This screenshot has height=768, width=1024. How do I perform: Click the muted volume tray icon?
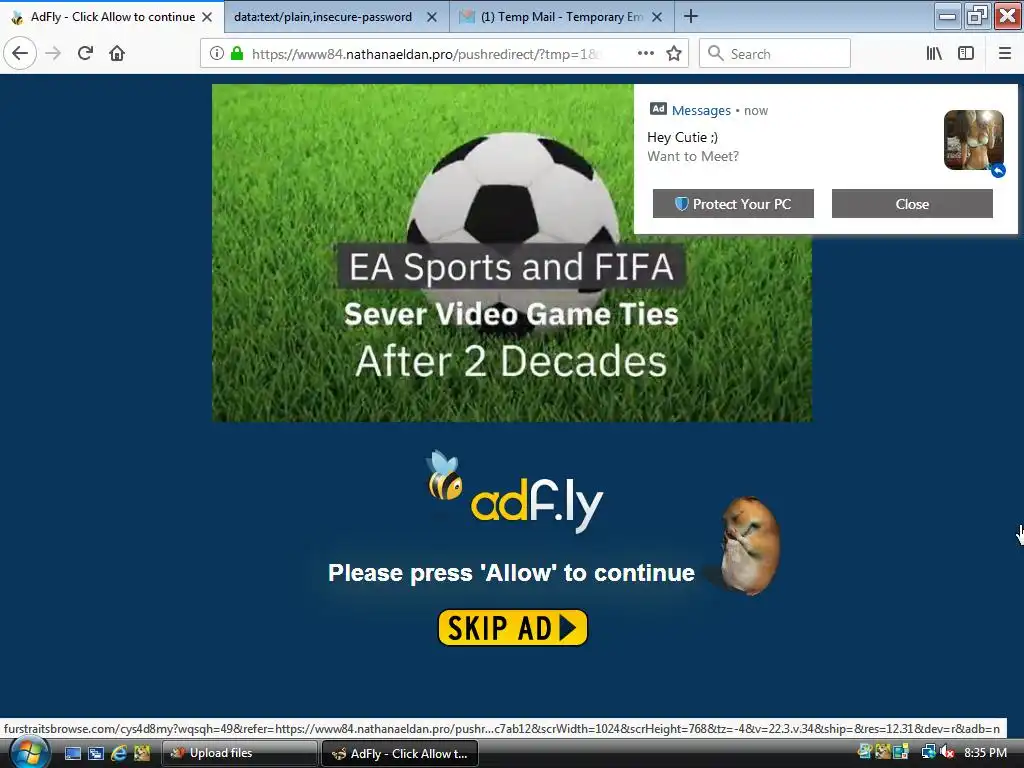[x=947, y=752]
